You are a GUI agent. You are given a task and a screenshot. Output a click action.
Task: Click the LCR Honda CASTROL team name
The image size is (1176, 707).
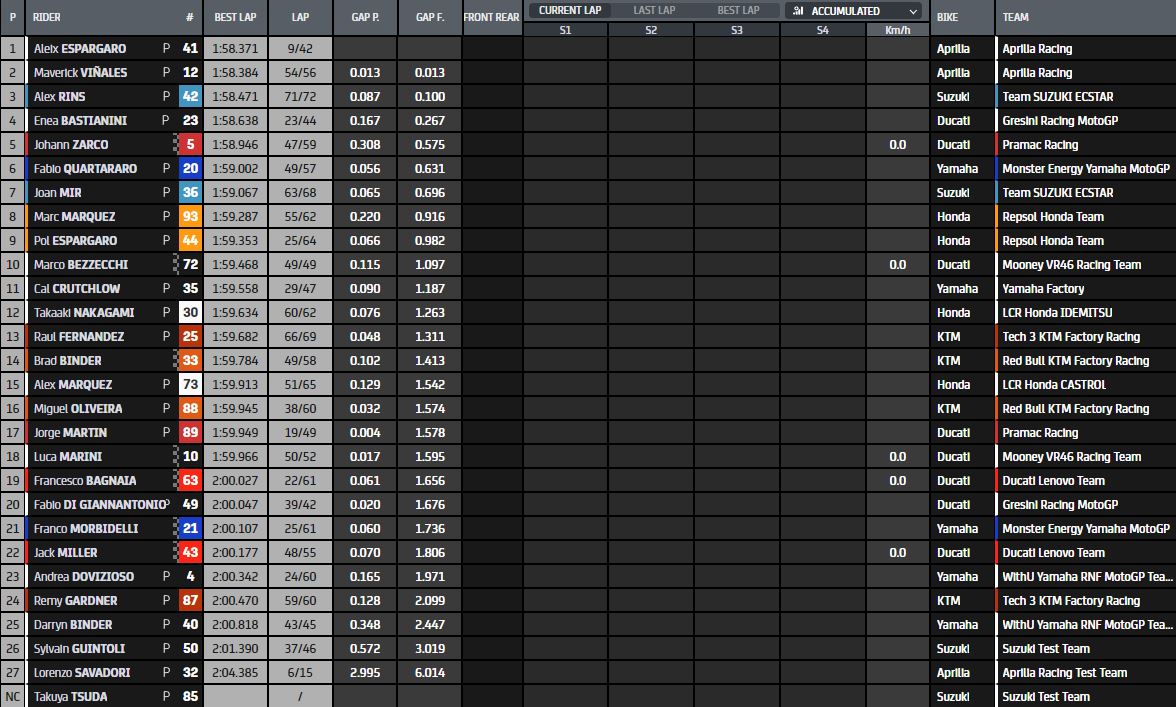tap(1054, 385)
